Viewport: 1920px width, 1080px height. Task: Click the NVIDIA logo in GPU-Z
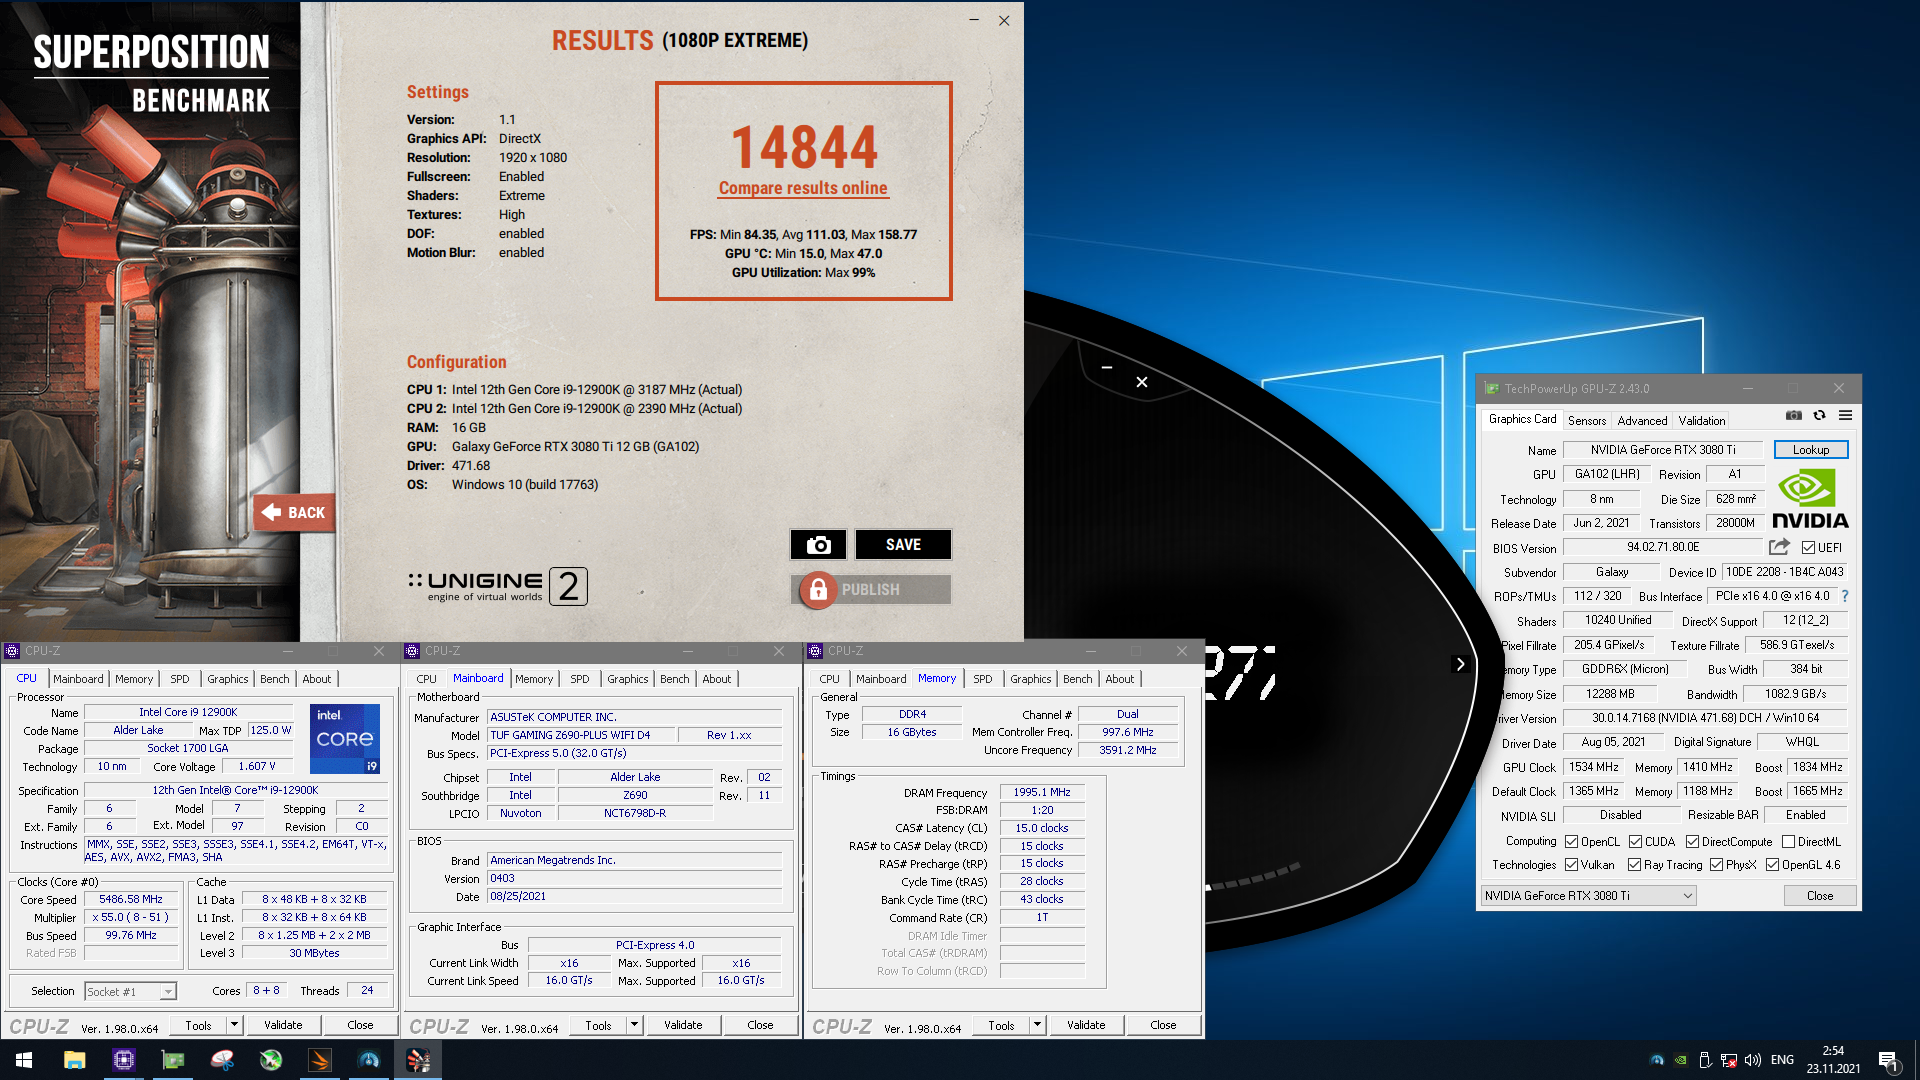[1810, 500]
